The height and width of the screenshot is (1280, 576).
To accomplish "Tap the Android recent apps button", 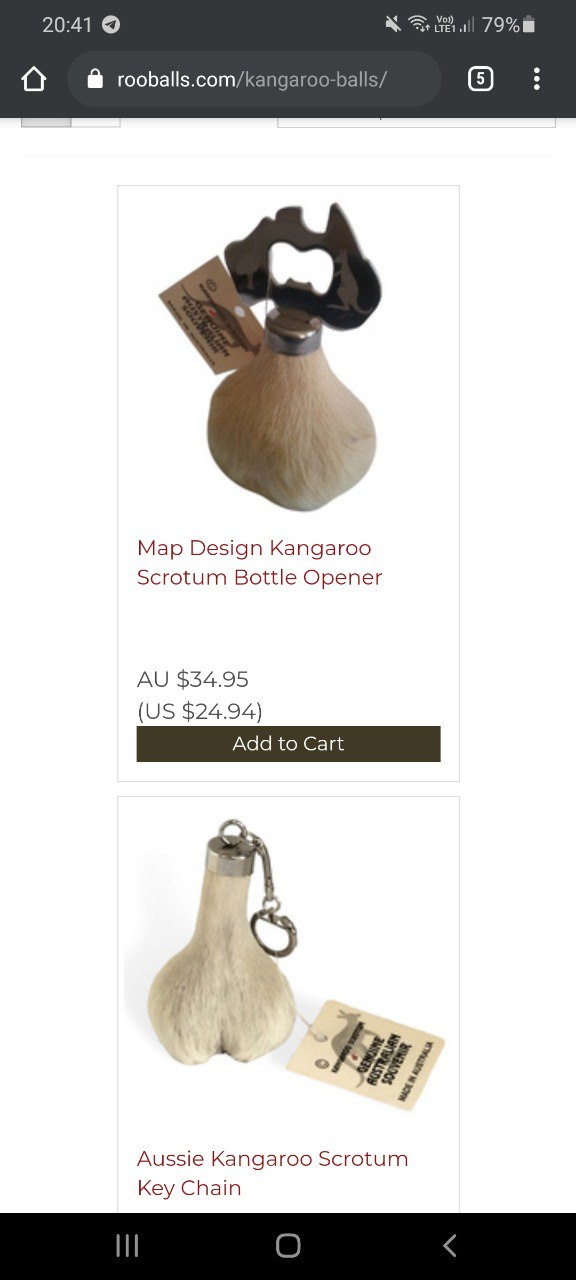I will click(127, 1245).
